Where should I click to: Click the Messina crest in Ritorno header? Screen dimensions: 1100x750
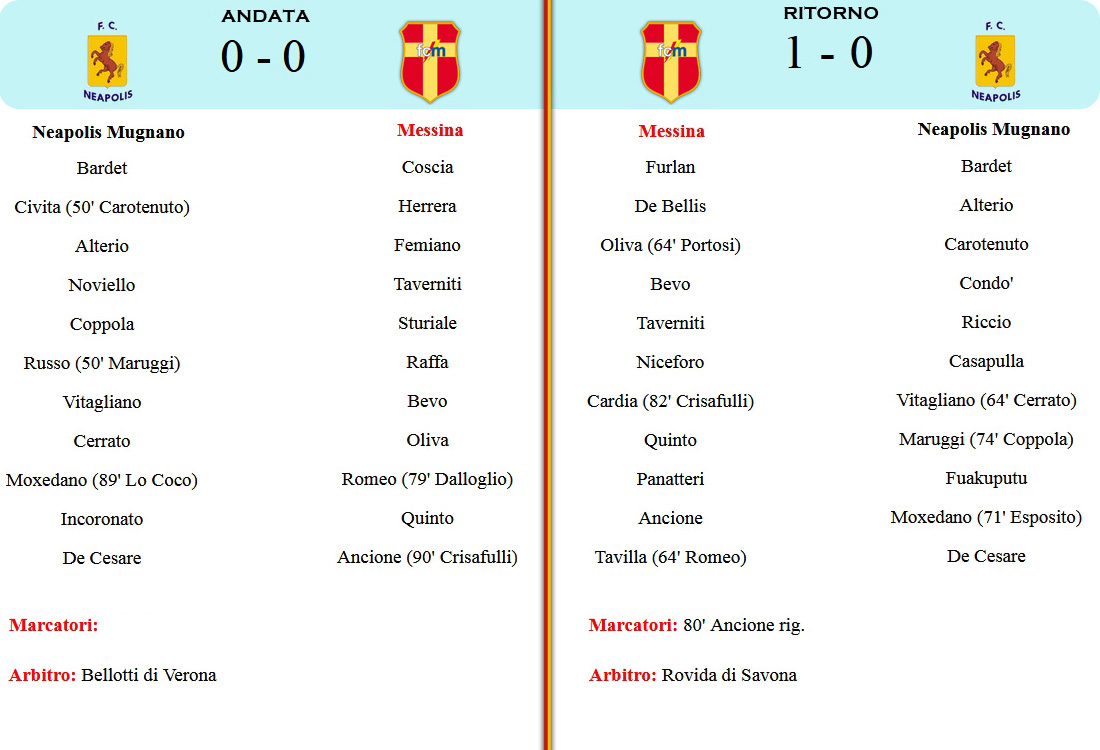point(671,62)
